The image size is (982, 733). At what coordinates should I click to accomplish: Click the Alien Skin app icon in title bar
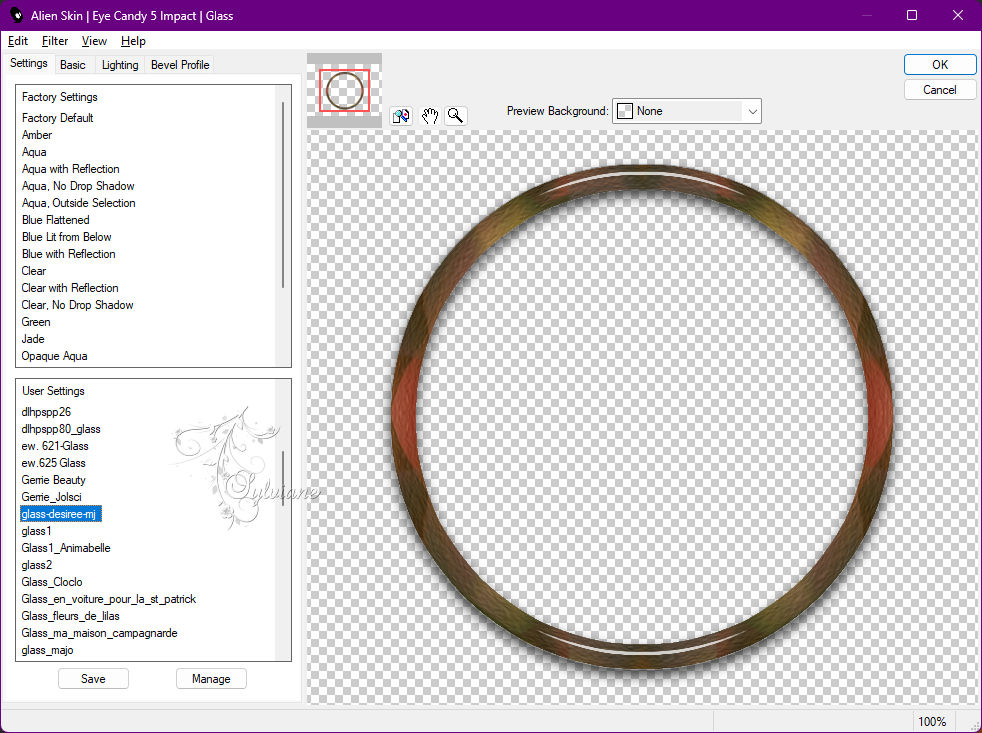tap(16, 15)
